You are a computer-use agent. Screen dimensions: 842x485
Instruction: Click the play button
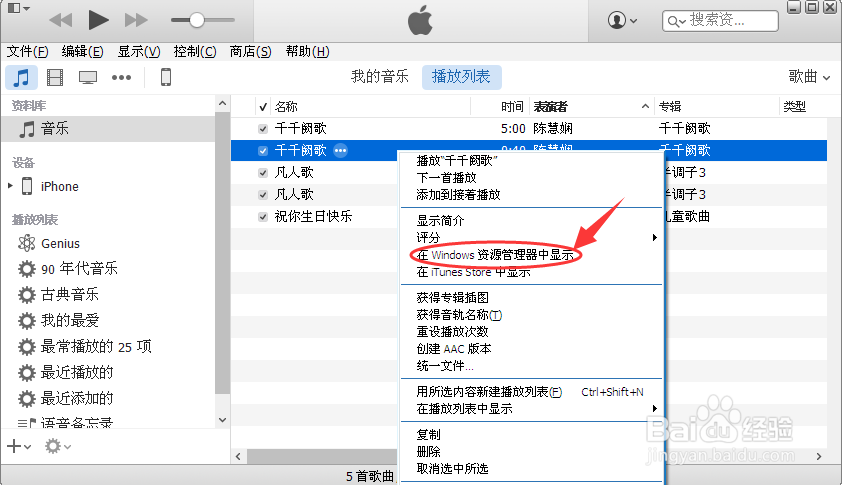click(98, 20)
